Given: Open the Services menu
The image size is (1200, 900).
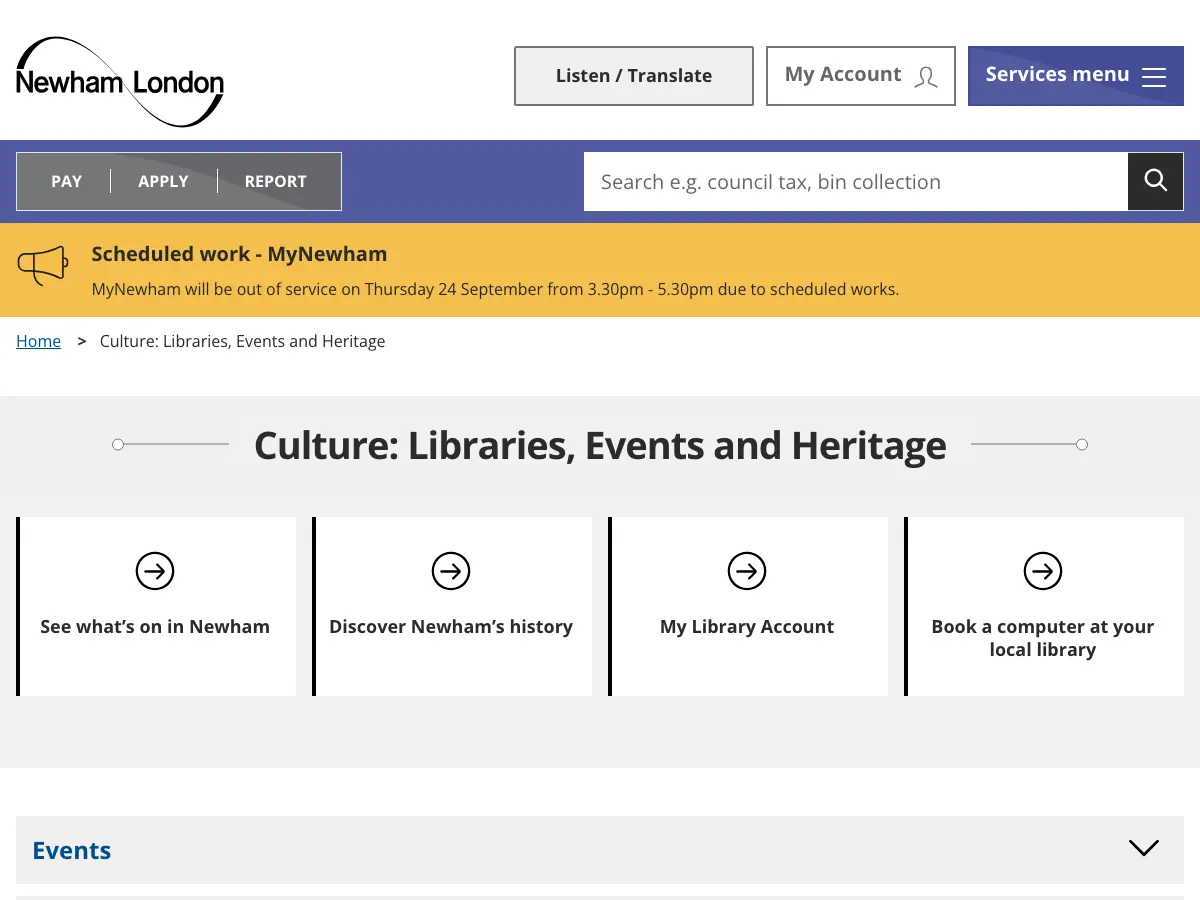Looking at the screenshot, I should coord(1076,76).
